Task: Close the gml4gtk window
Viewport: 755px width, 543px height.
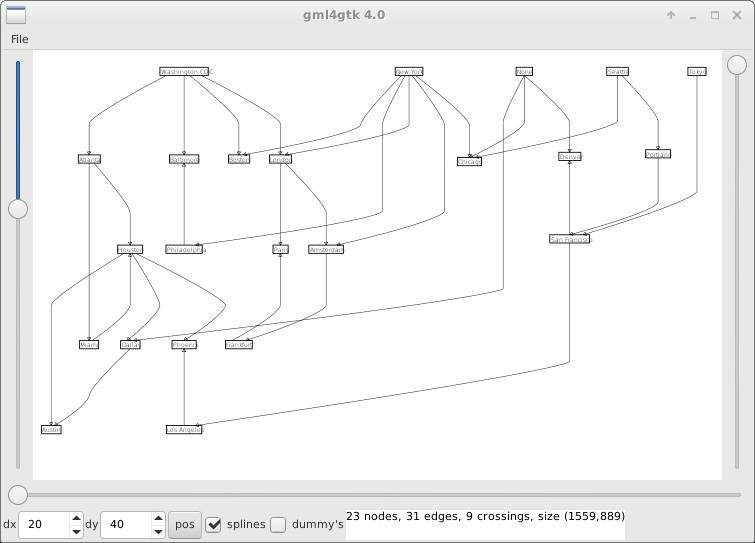Action: [x=737, y=15]
